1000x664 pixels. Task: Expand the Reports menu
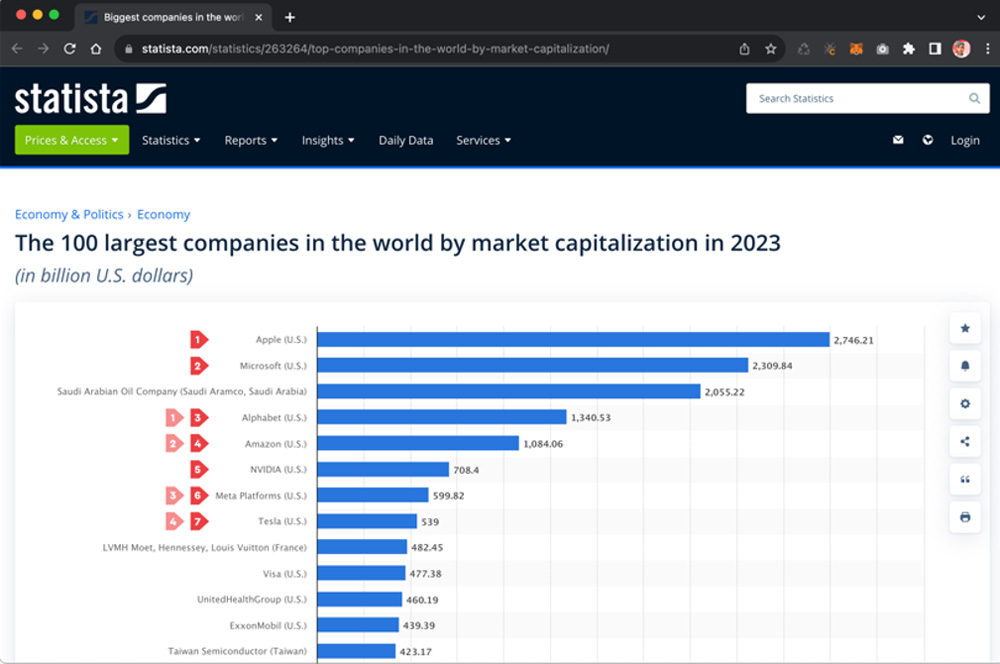(251, 140)
